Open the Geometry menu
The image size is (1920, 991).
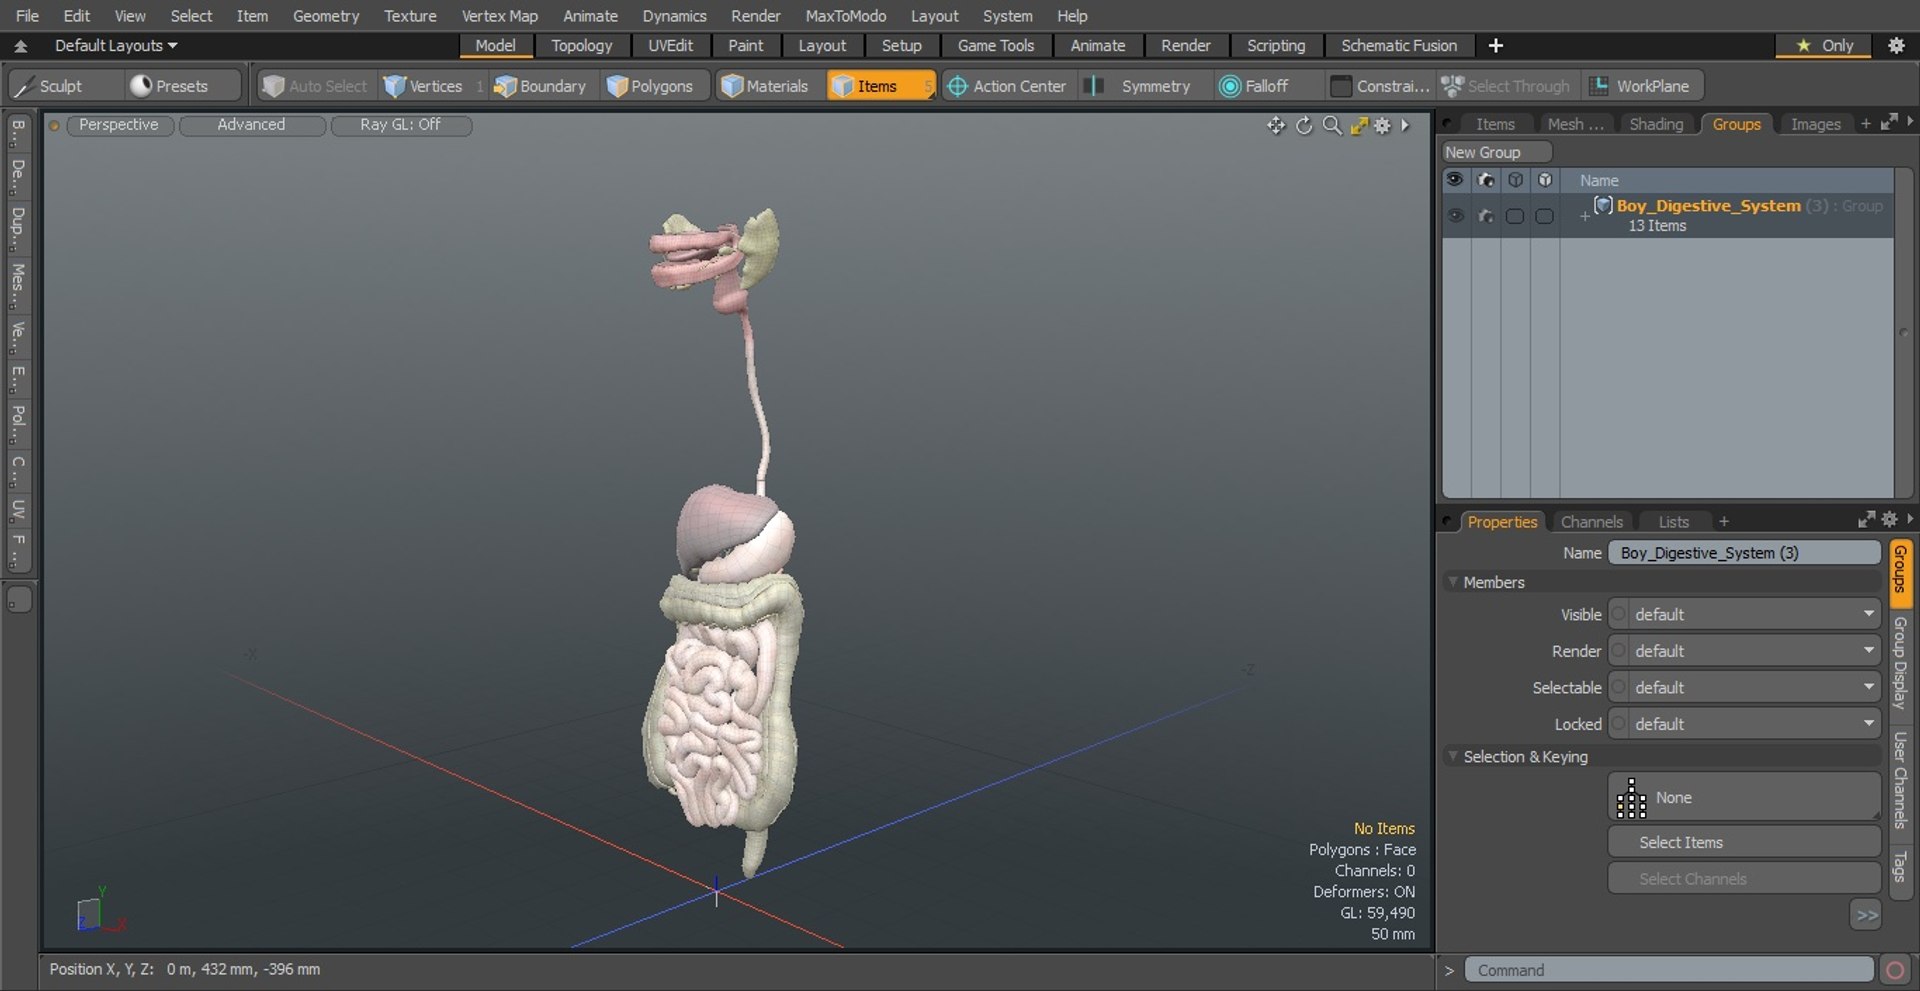click(326, 16)
